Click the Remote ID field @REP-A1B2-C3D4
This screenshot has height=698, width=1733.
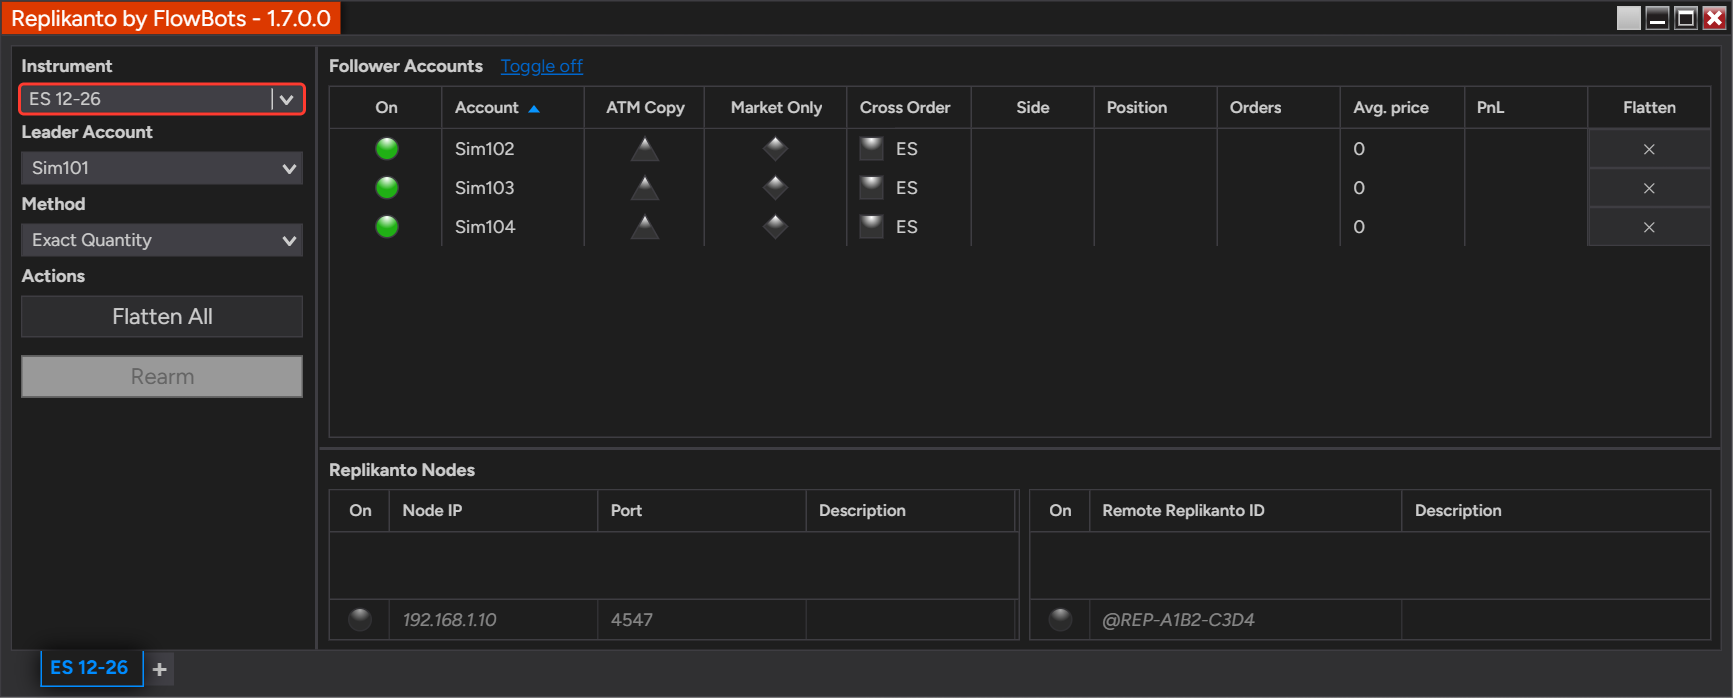tap(1245, 620)
